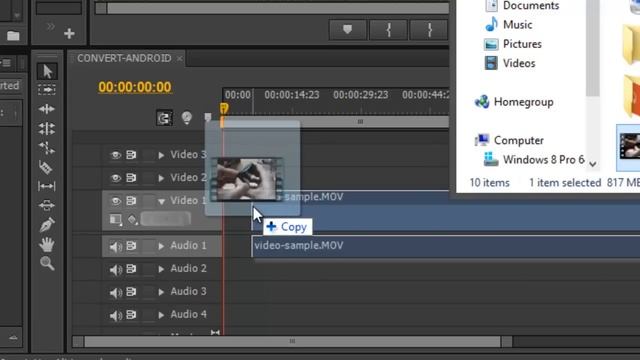Click the Mark In bracket button
640x360 pixels.
pos(389,29)
